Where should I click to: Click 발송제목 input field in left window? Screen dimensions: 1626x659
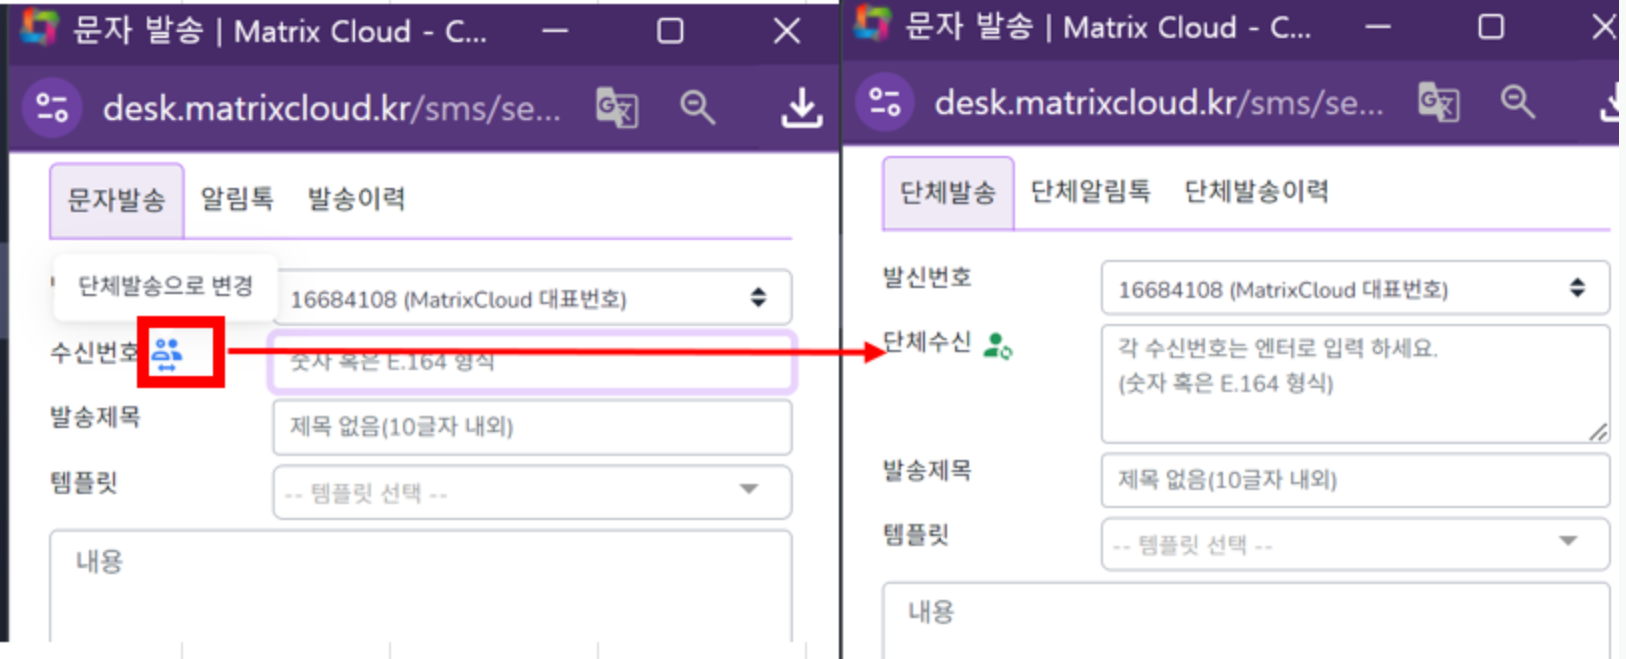pos(531,427)
